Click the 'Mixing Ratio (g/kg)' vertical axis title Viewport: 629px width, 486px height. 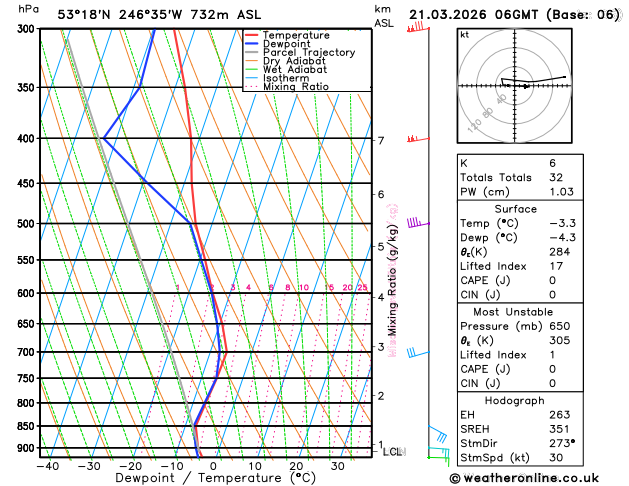pyautogui.click(x=392, y=280)
